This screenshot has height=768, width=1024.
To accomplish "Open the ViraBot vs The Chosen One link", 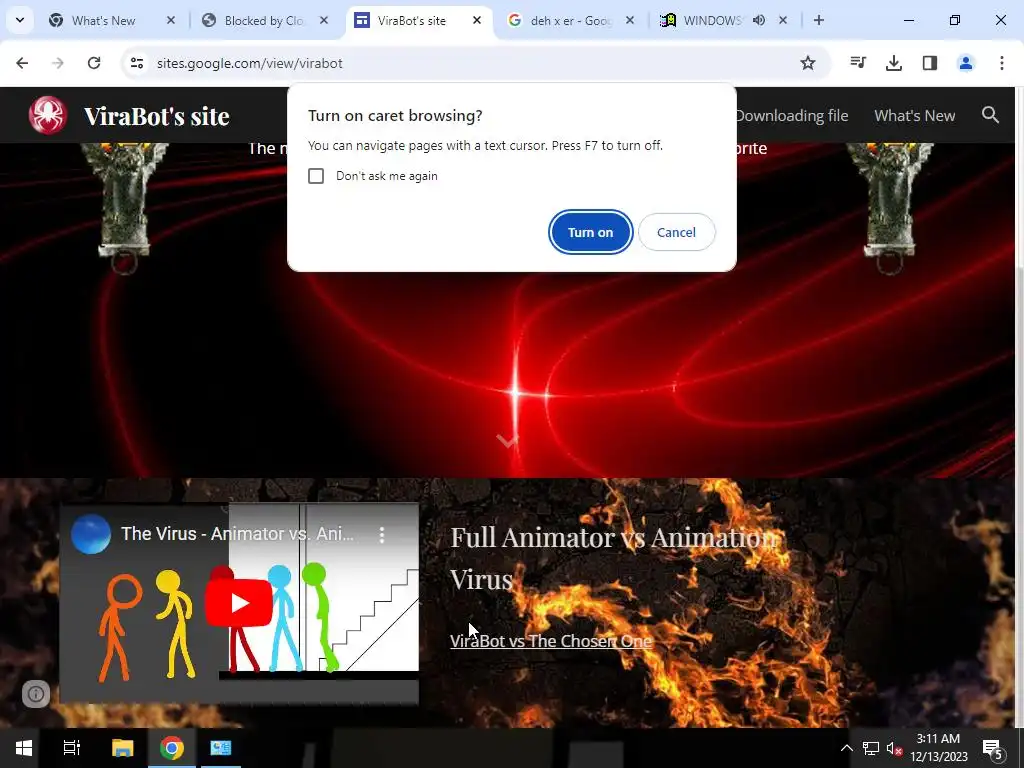I will (551, 641).
